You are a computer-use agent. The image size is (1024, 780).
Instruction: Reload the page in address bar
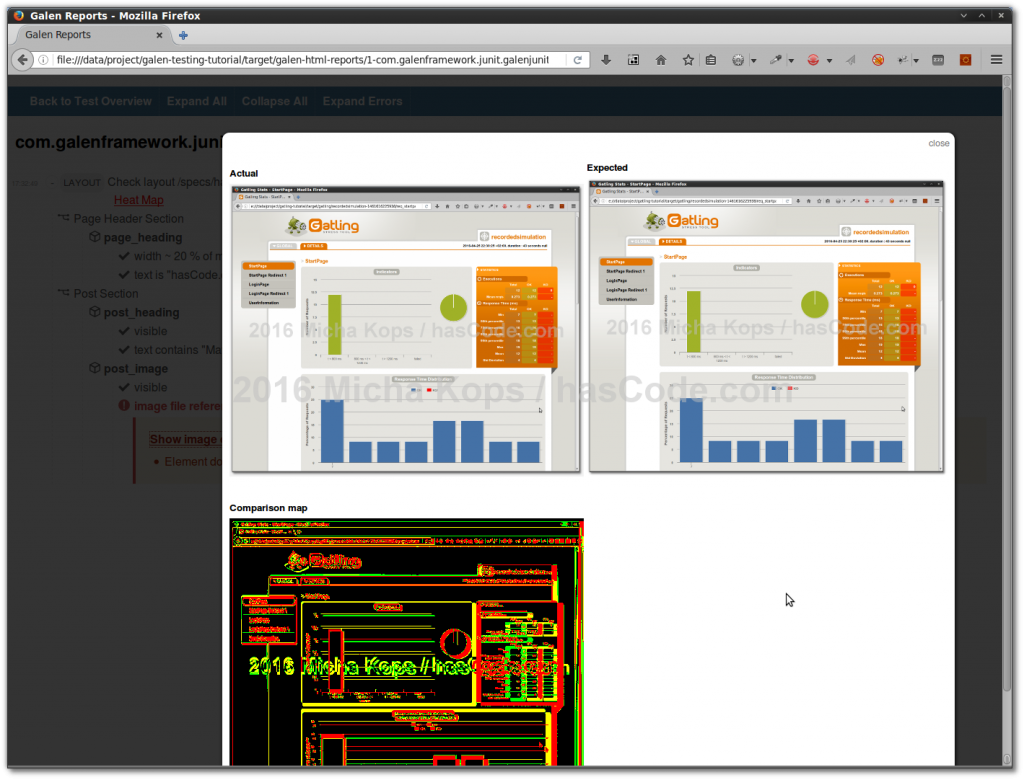click(578, 60)
